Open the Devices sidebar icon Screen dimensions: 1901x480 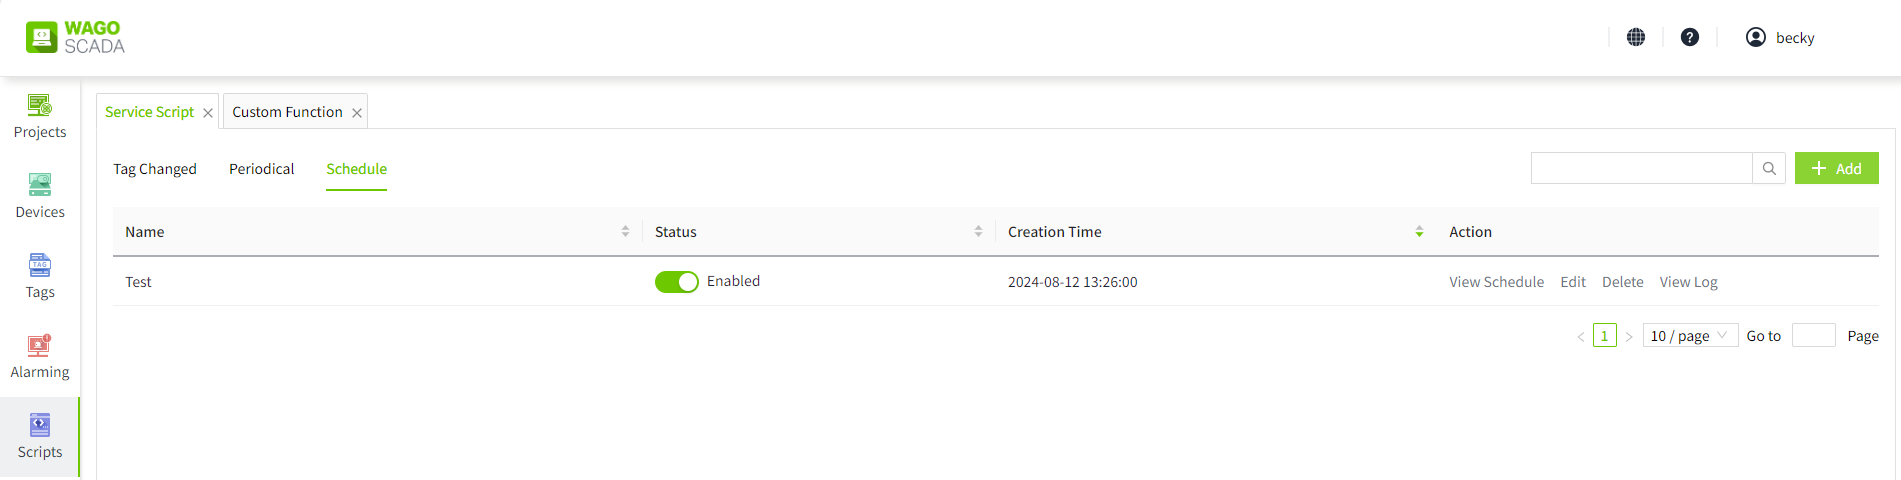tap(40, 185)
